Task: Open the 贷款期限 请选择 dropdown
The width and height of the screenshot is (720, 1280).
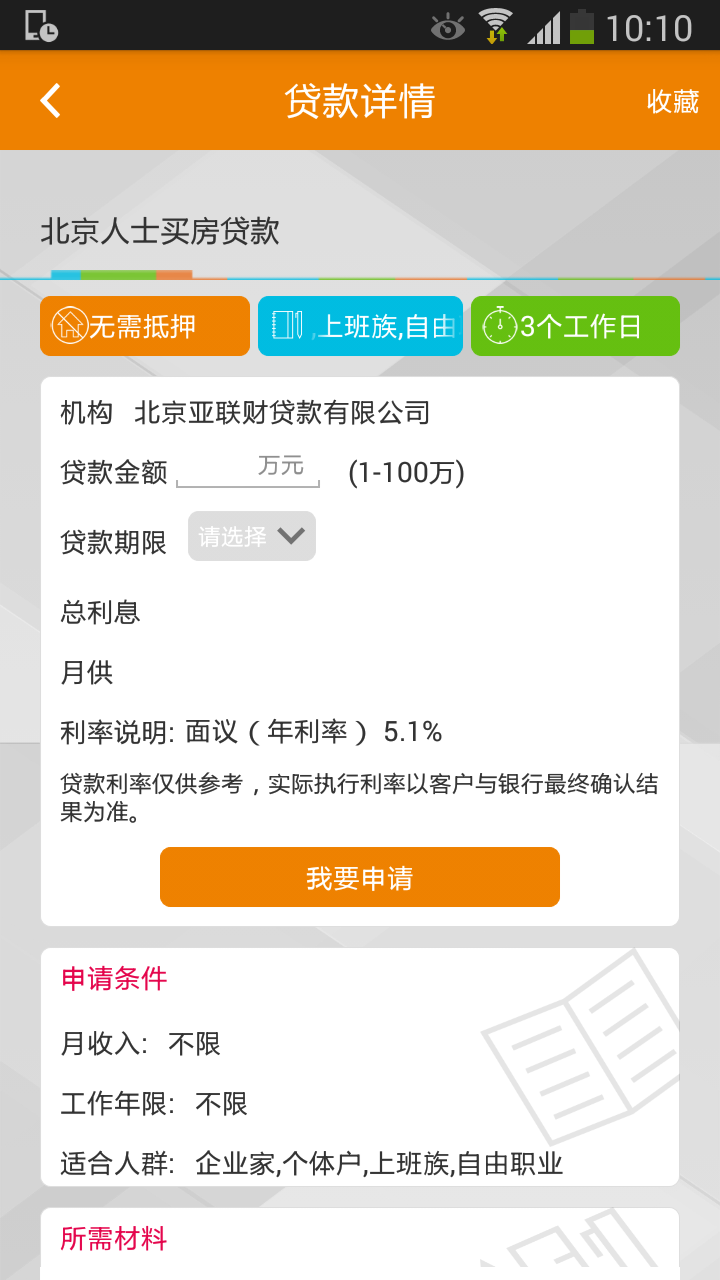Action: 251,537
